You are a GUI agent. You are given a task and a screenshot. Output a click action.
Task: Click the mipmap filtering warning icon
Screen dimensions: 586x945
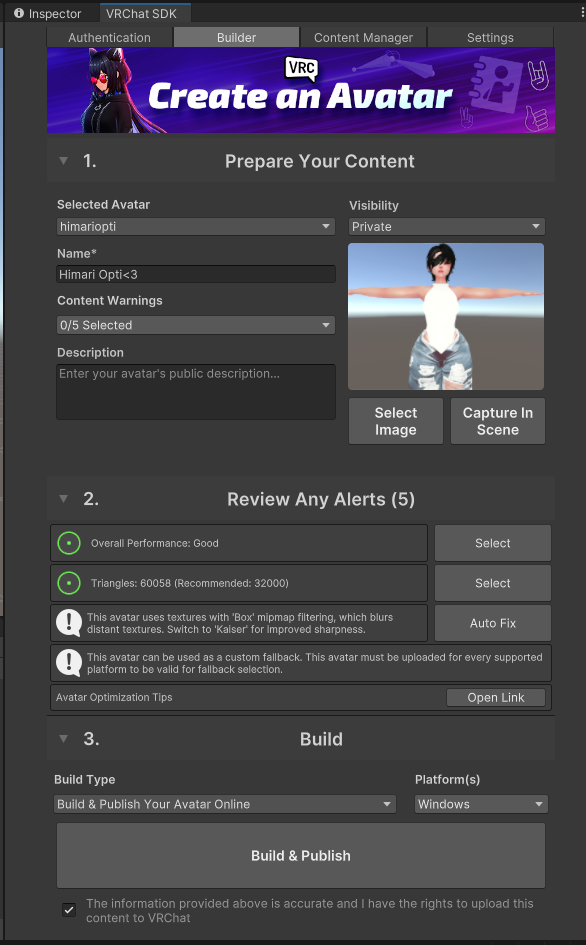tap(69, 623)
